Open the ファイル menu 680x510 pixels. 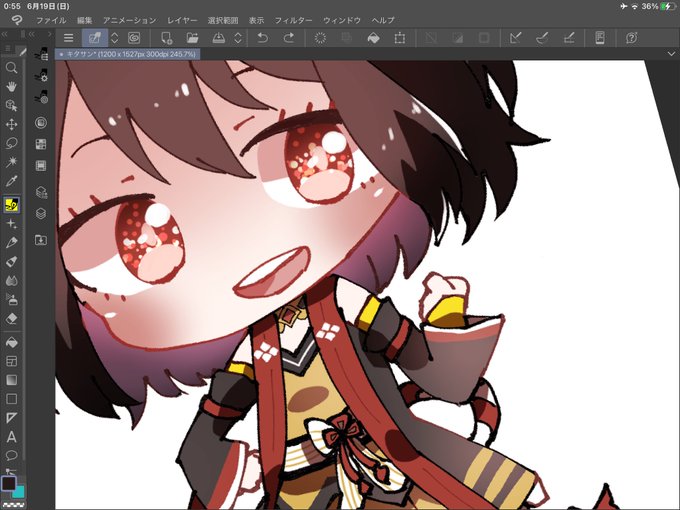pyautogui.click(x=51, y=20)
